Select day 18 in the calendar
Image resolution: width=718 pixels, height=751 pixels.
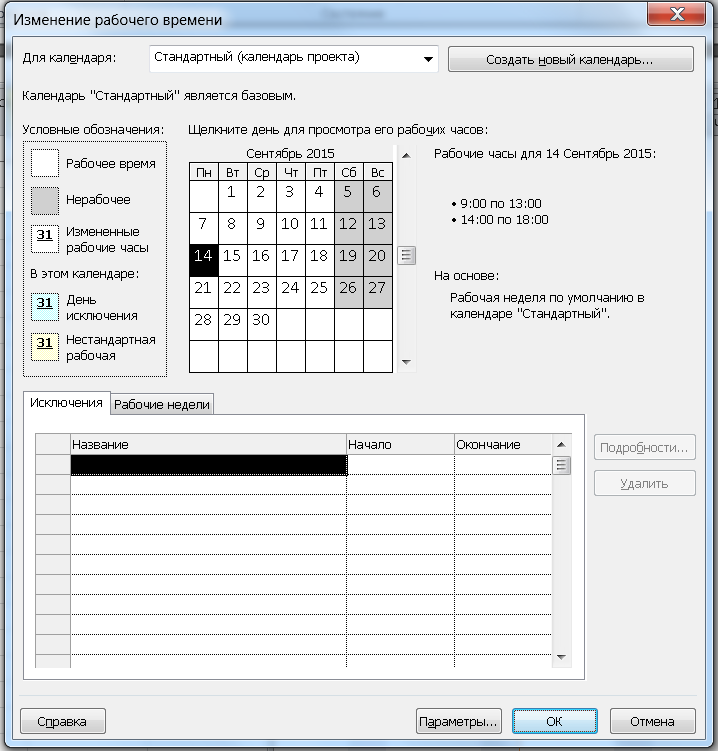319,260
